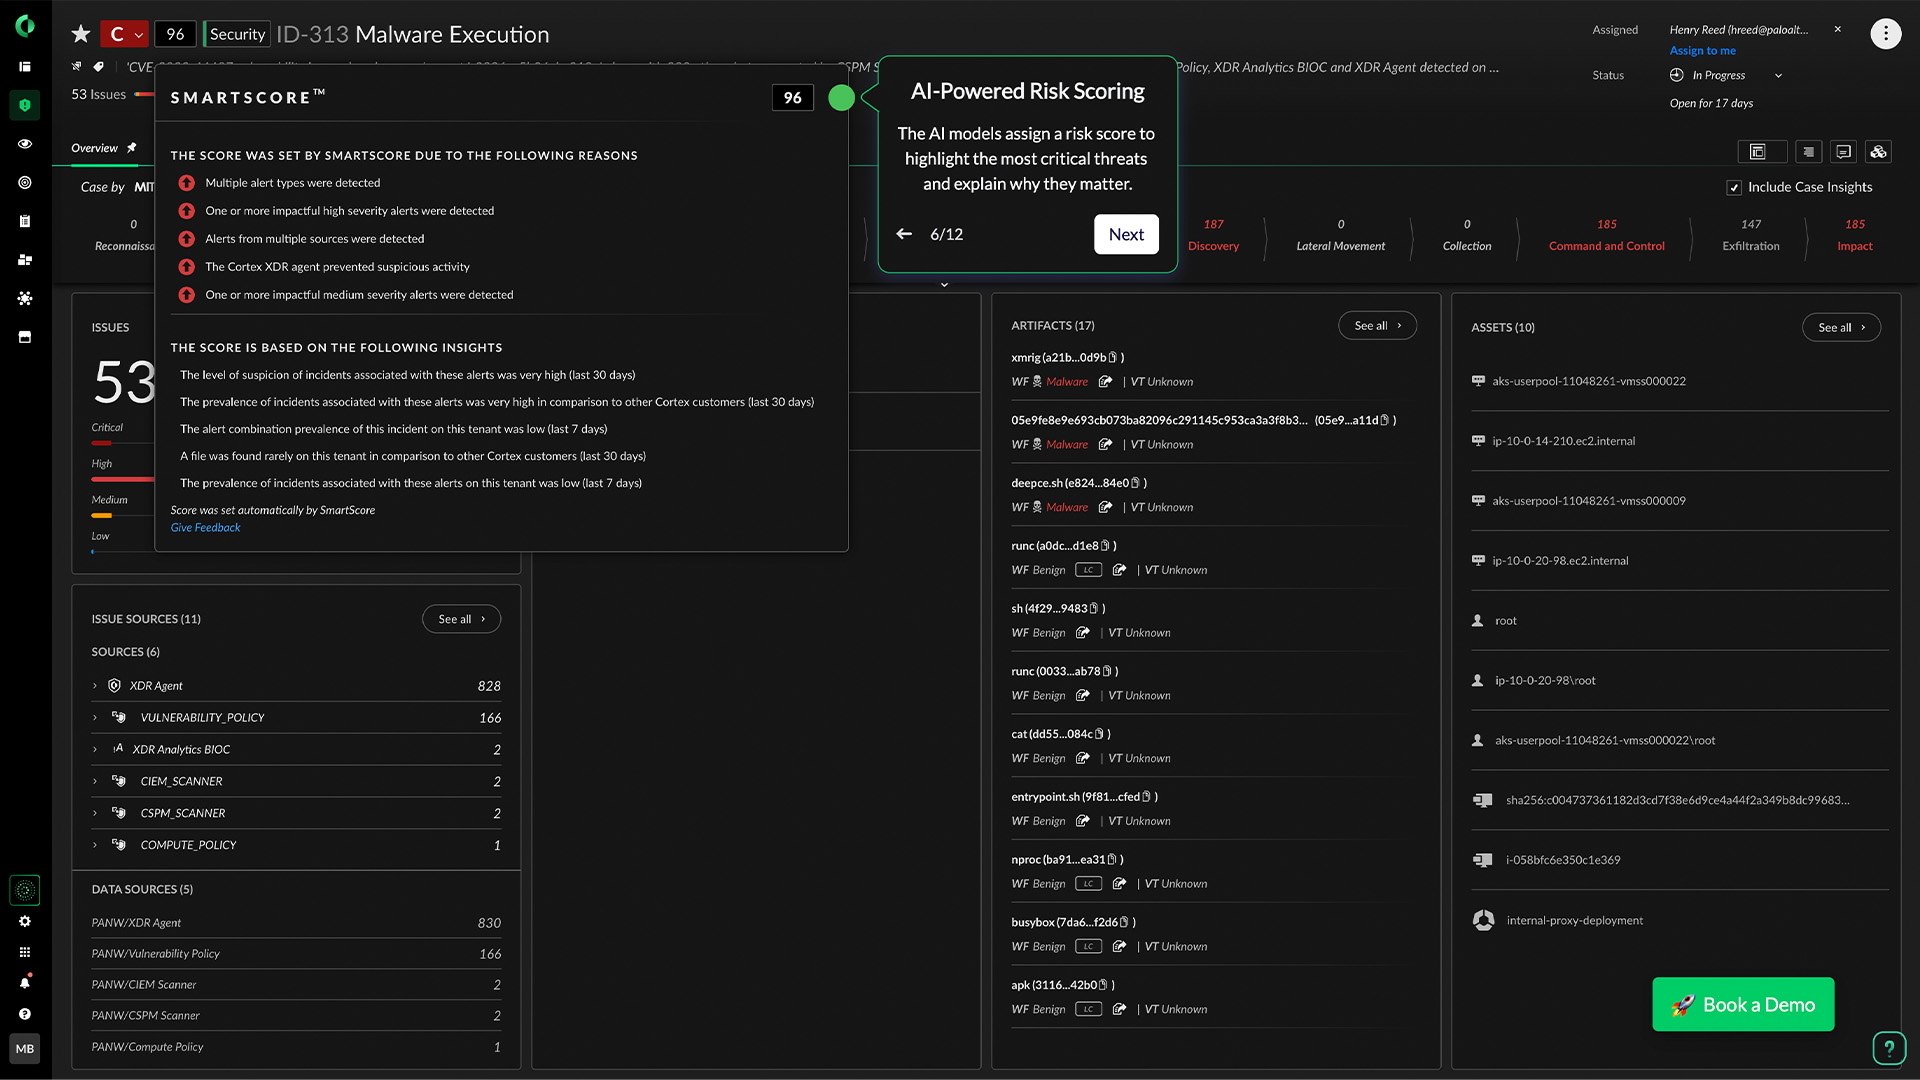
Task: Toggle the favorite star on case ID-313
Action: click(80, 33)
